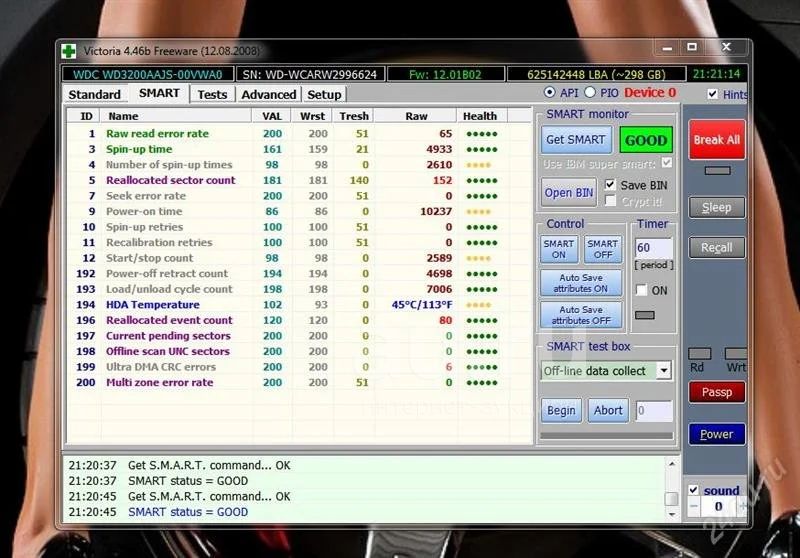800x558 pixels.
Task: Switch to the Standard tab
Action: (x=94, y=94)
